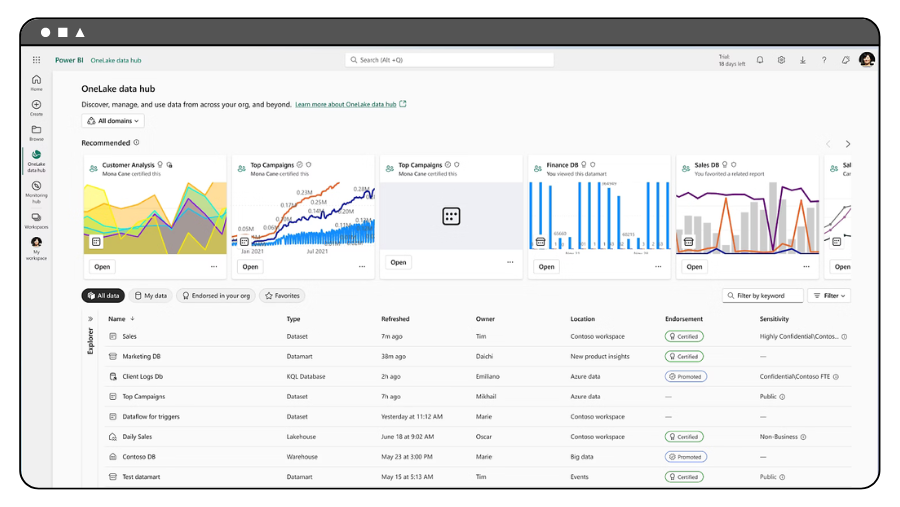900x507 pixels.
Task: Click the Search box at top
Action: [449, 60]
